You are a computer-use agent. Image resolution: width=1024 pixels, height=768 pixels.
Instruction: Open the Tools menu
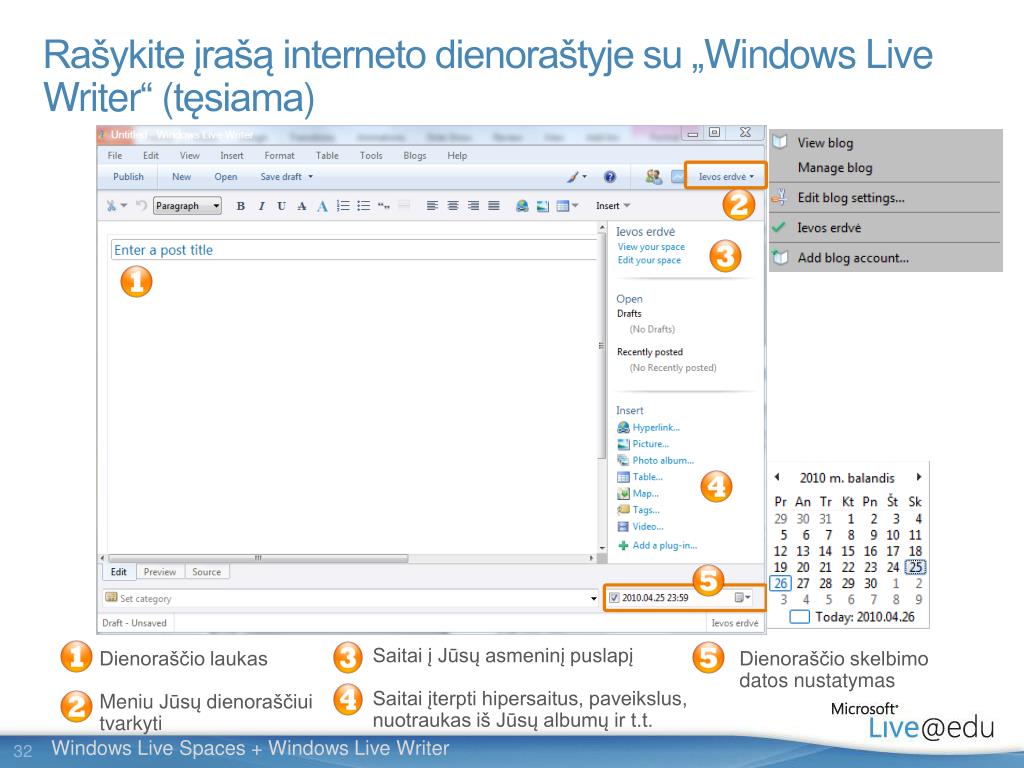pyautogui.click(x=371, y=155)
